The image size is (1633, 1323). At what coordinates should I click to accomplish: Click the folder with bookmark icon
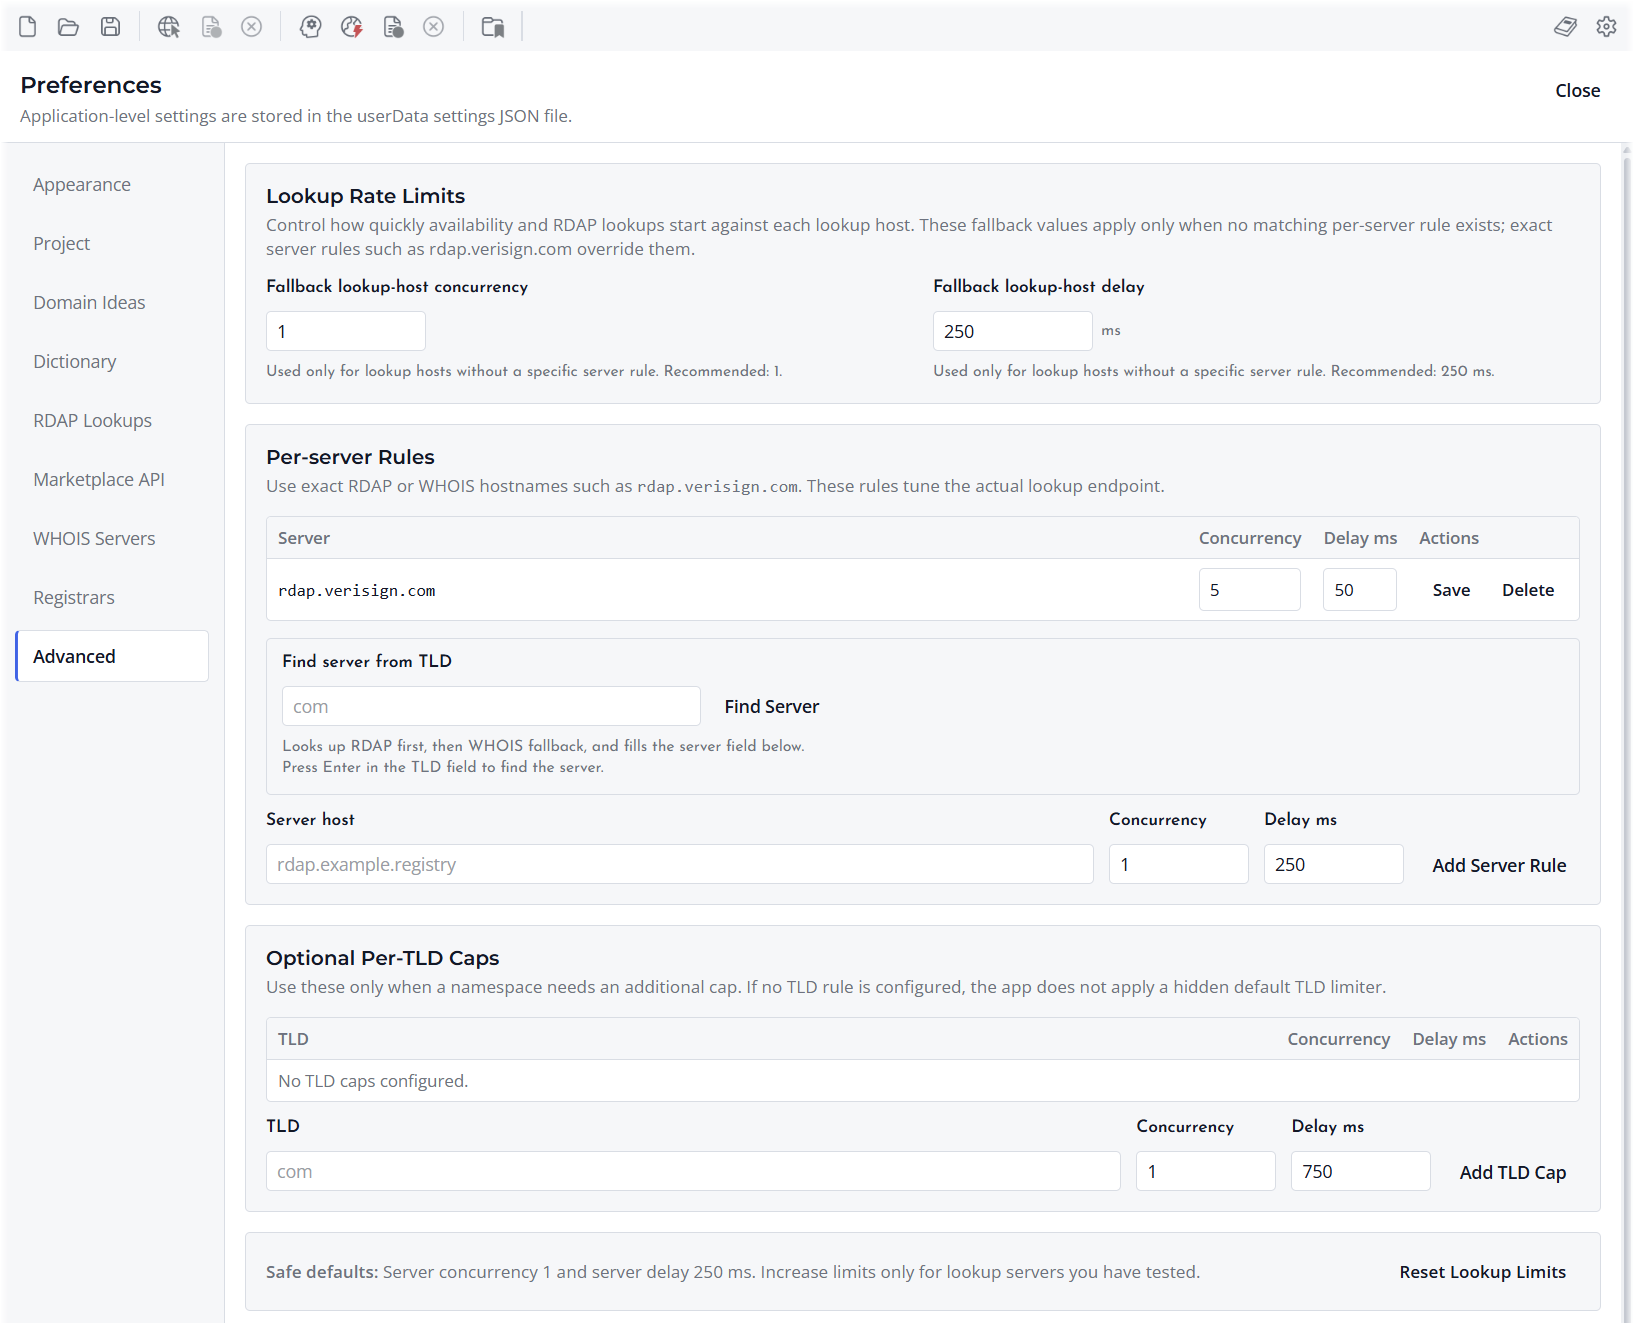click(x=493, y=27)
